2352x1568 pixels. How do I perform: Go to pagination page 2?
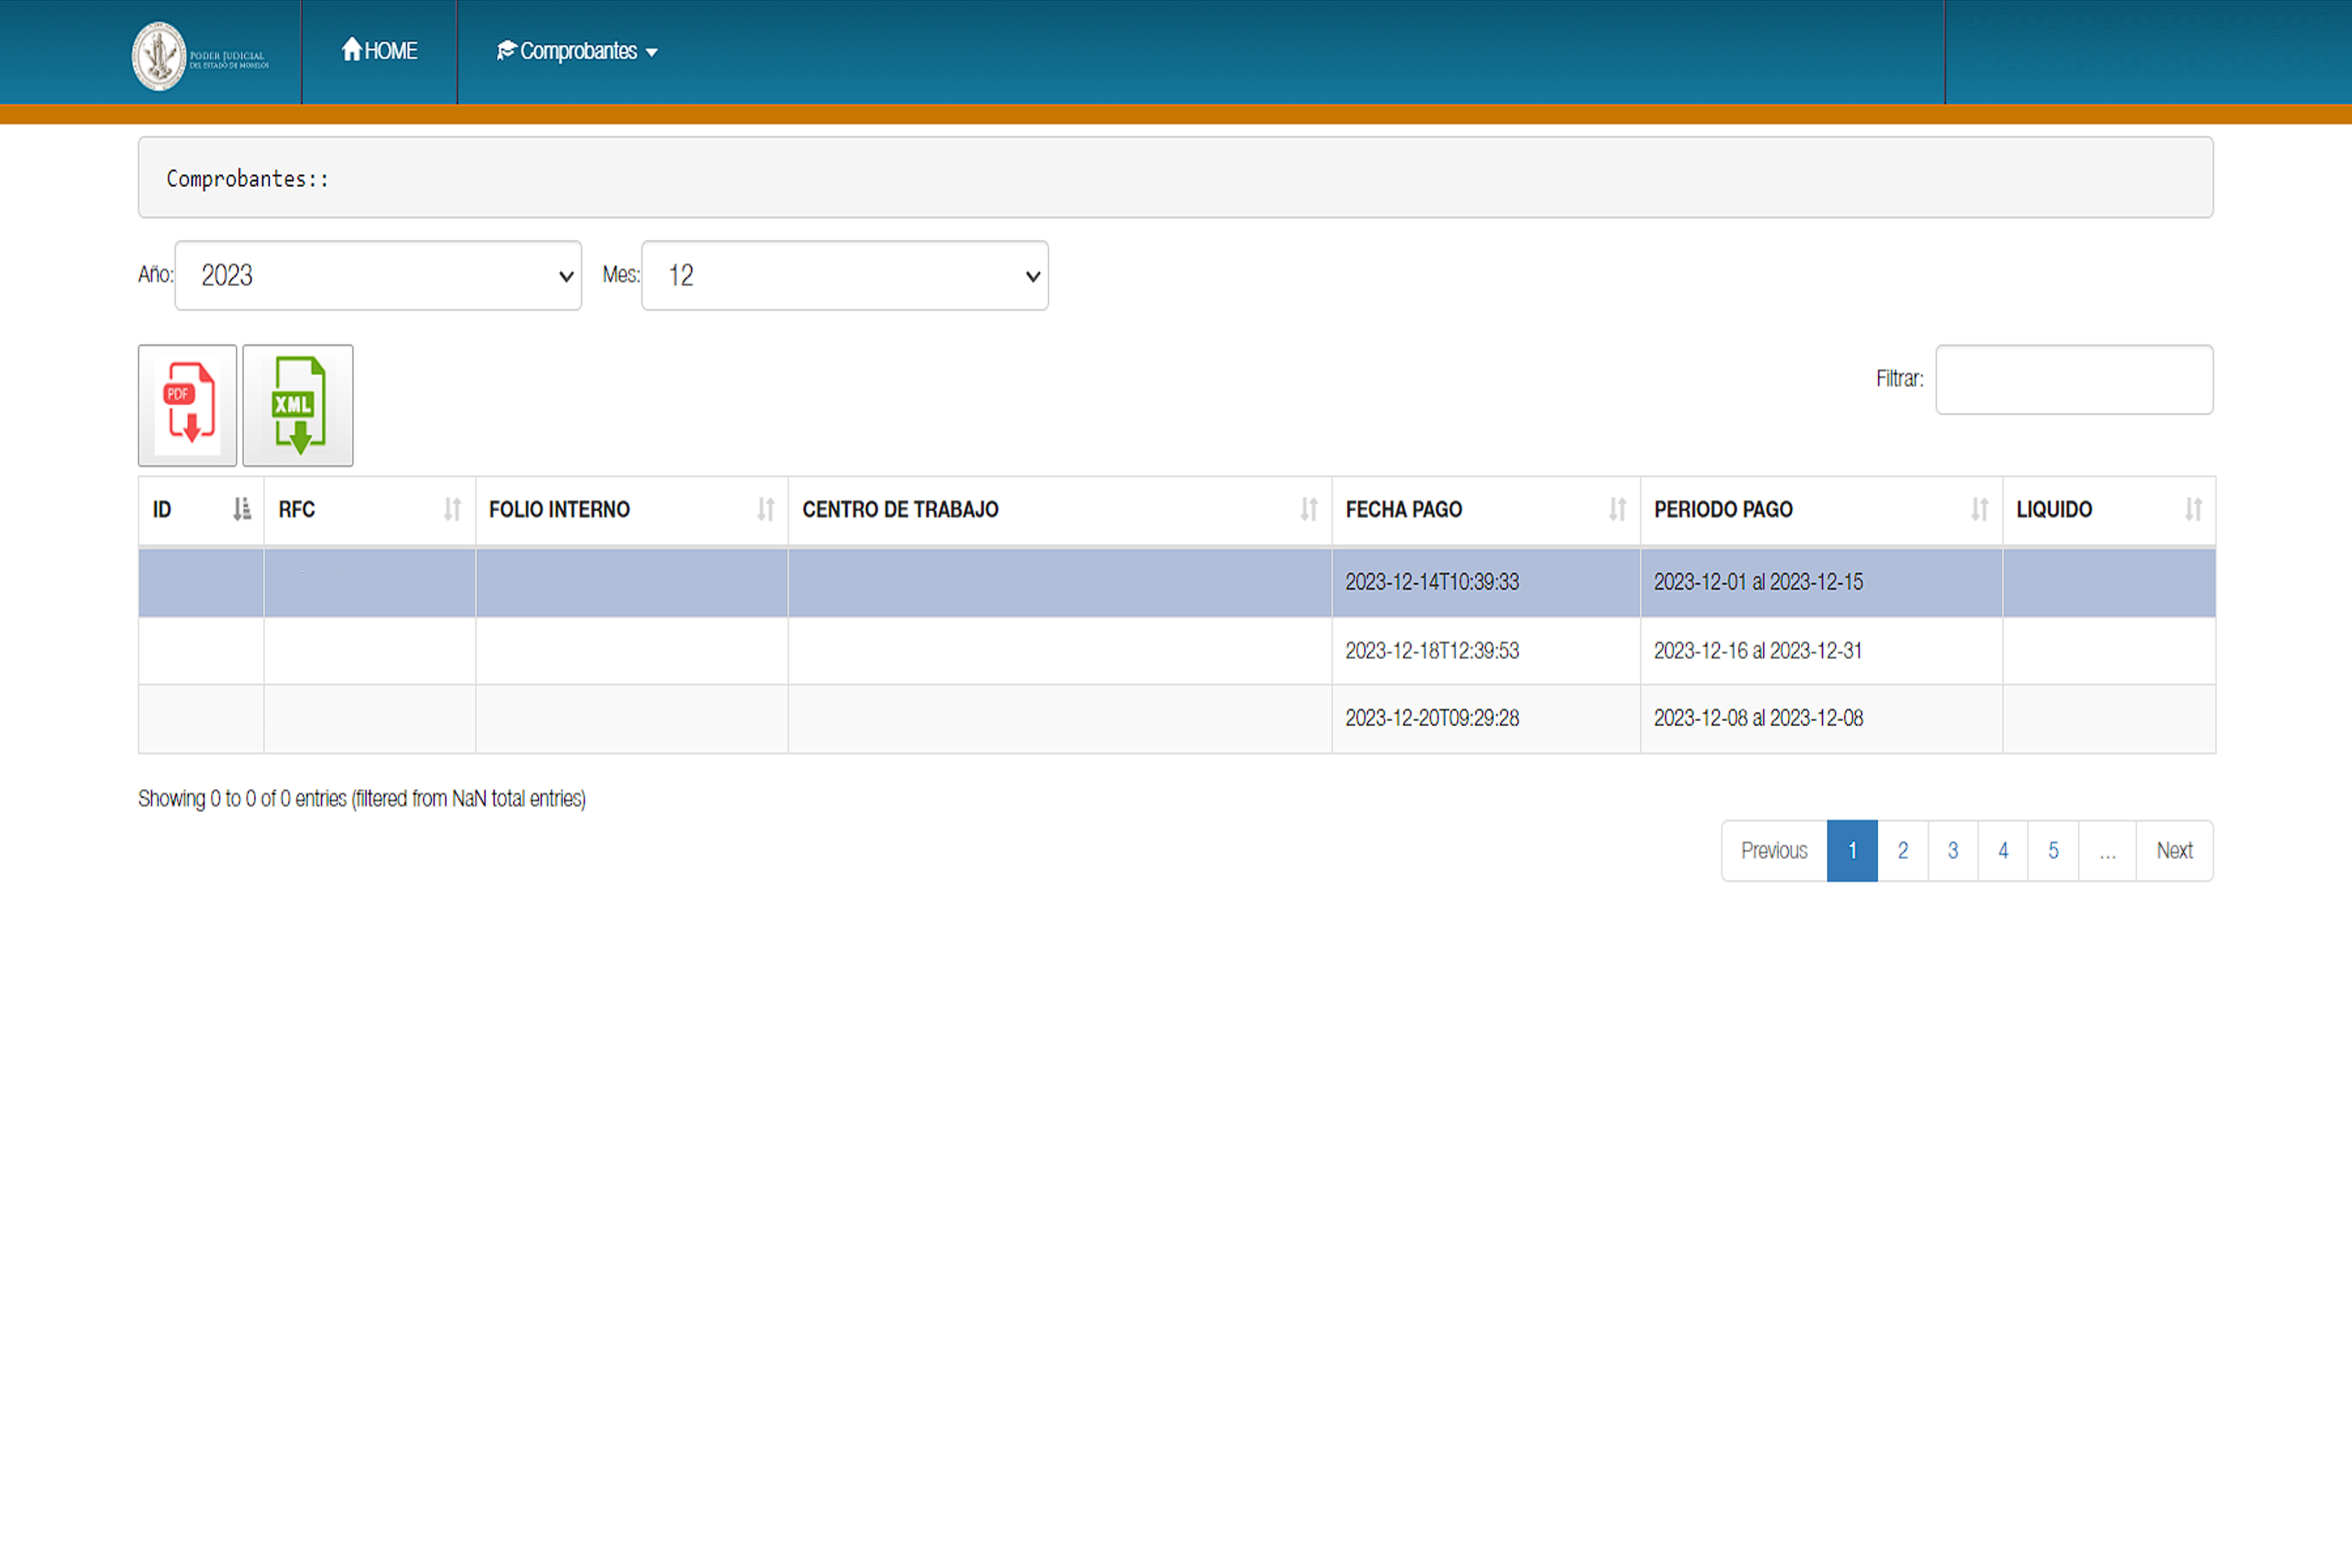tap(1902, 851)
